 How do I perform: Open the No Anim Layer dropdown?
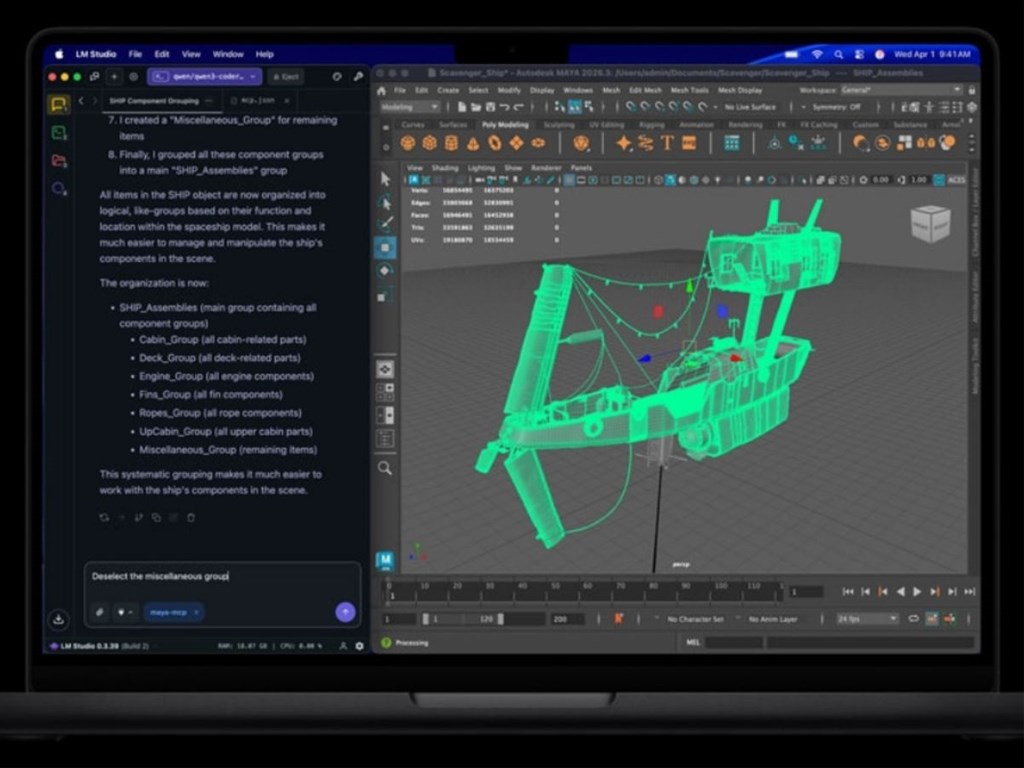tap(772, 619)
